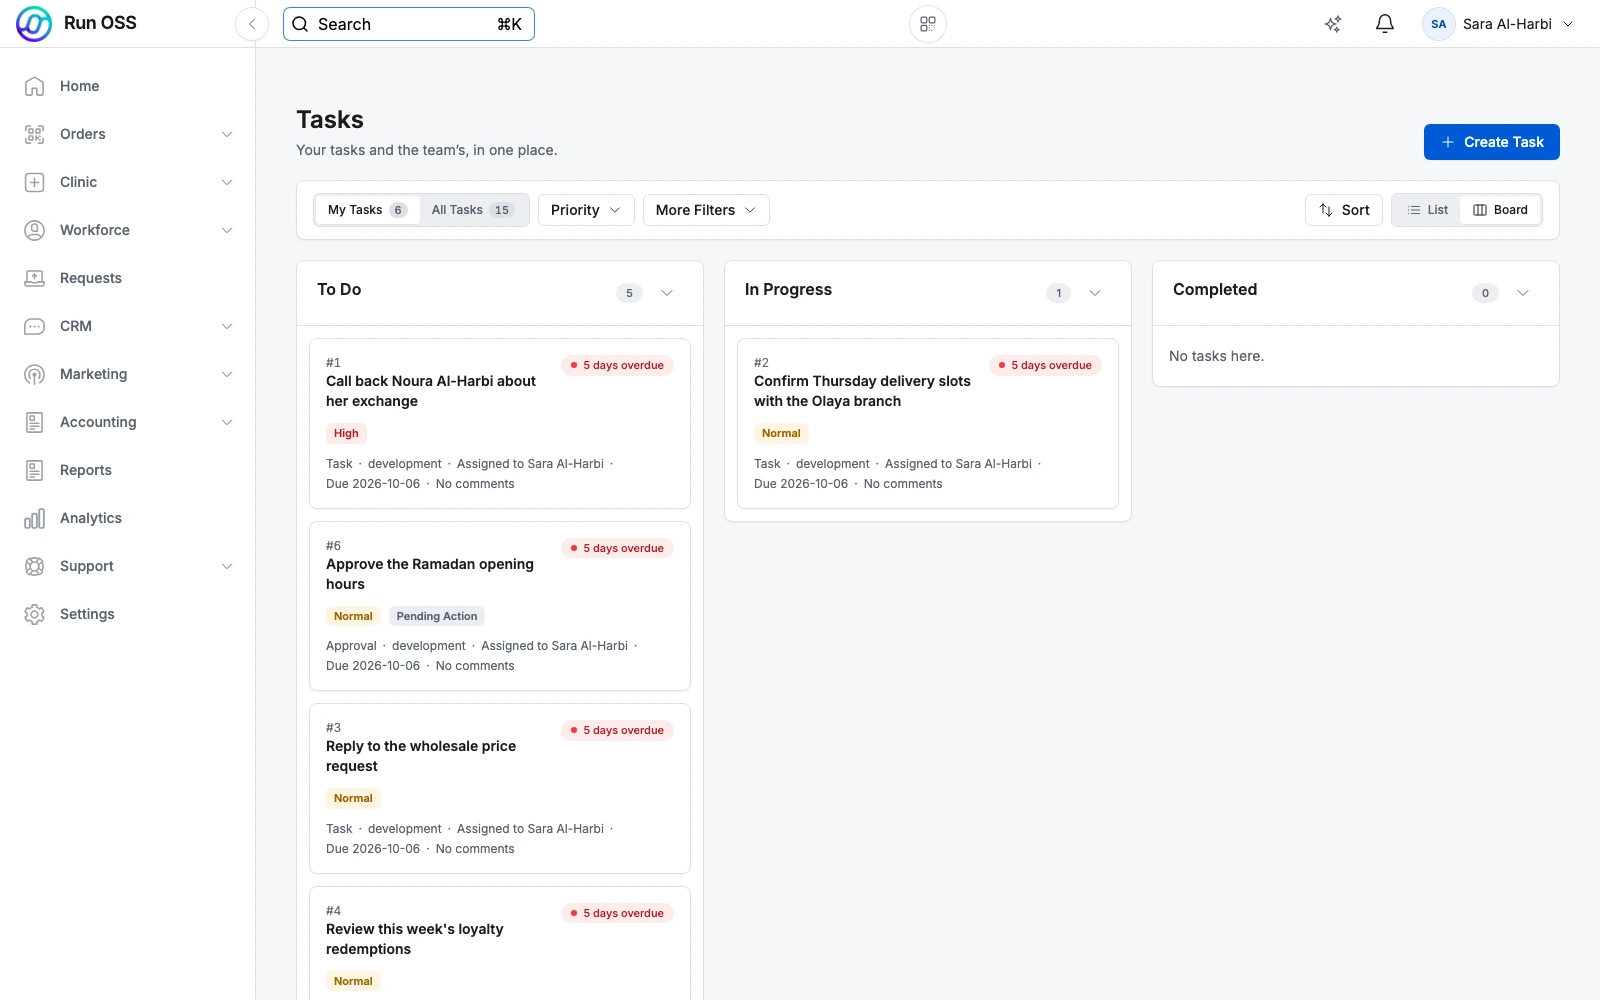The height and width of the screenshot is (1000, 1600).
Task: Select the All Tasks tab
Action: click(472, 210)
